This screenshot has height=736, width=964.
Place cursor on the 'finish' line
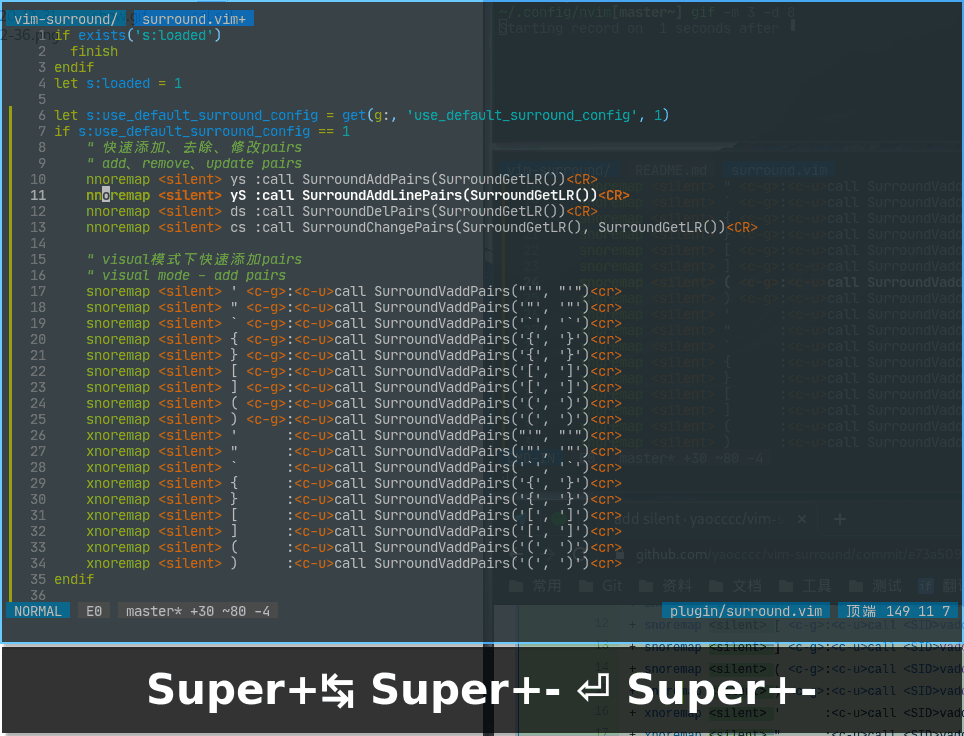coord(94,51)
